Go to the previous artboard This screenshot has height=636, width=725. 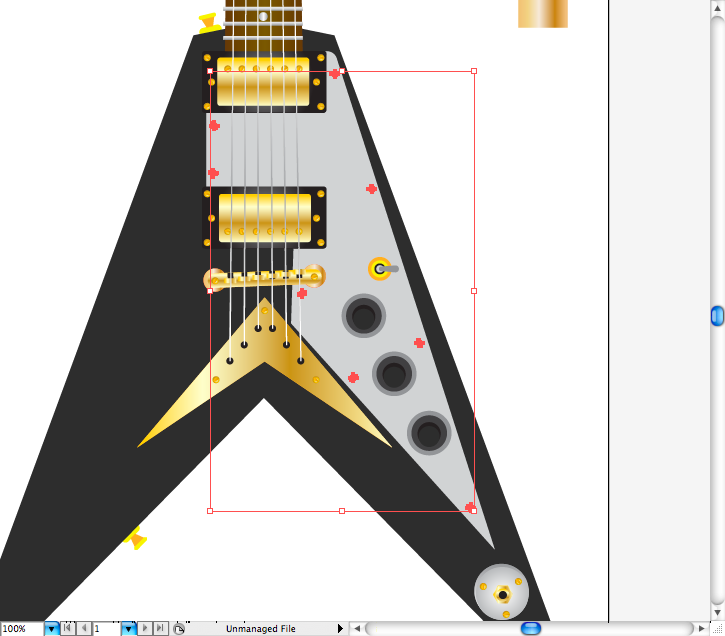[x=83, y=629]
